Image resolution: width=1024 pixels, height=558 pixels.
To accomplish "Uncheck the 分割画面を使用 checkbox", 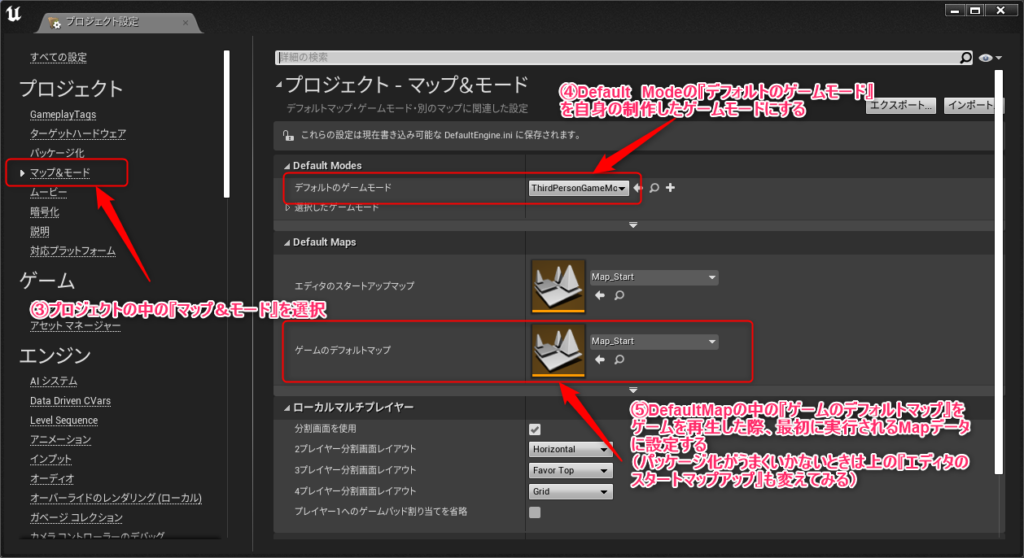I will (535, 430).
